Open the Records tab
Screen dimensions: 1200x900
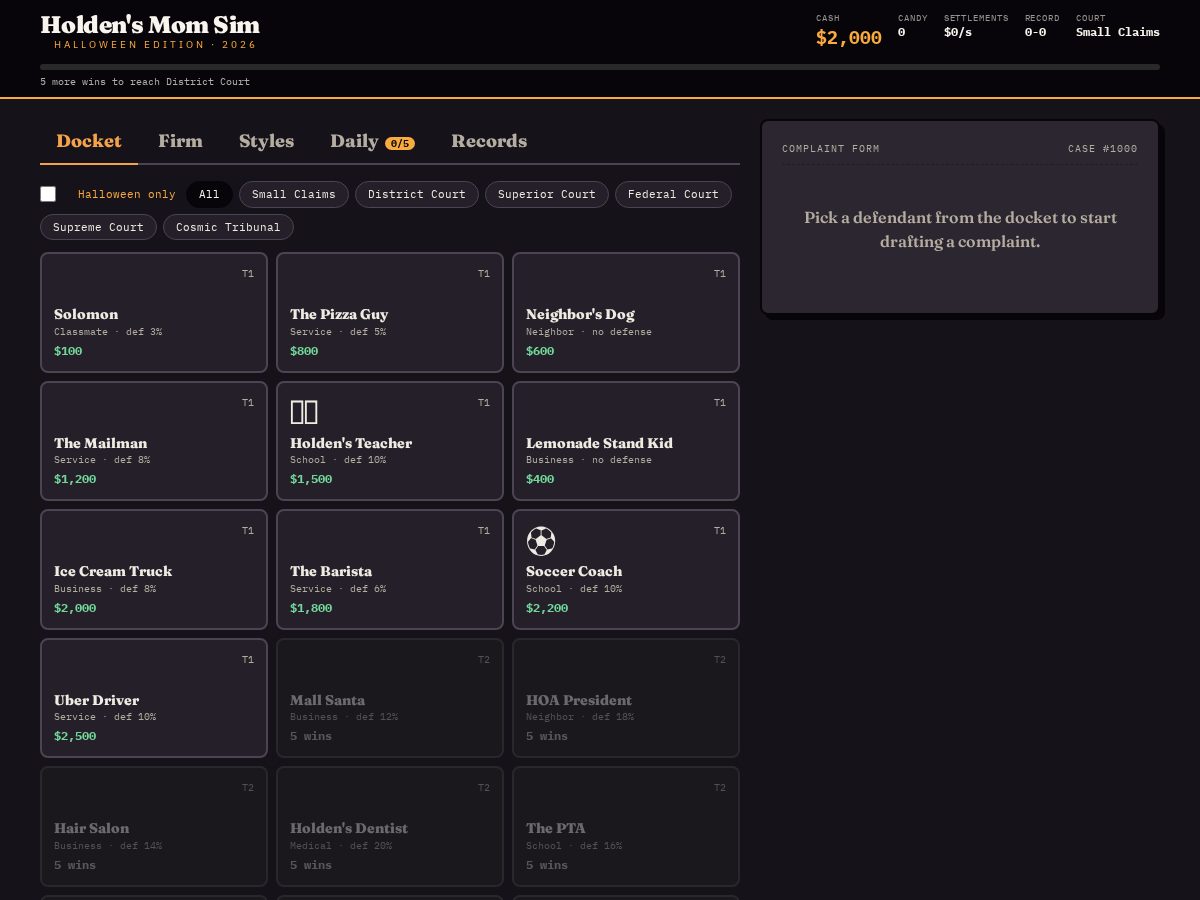[489, 141]
